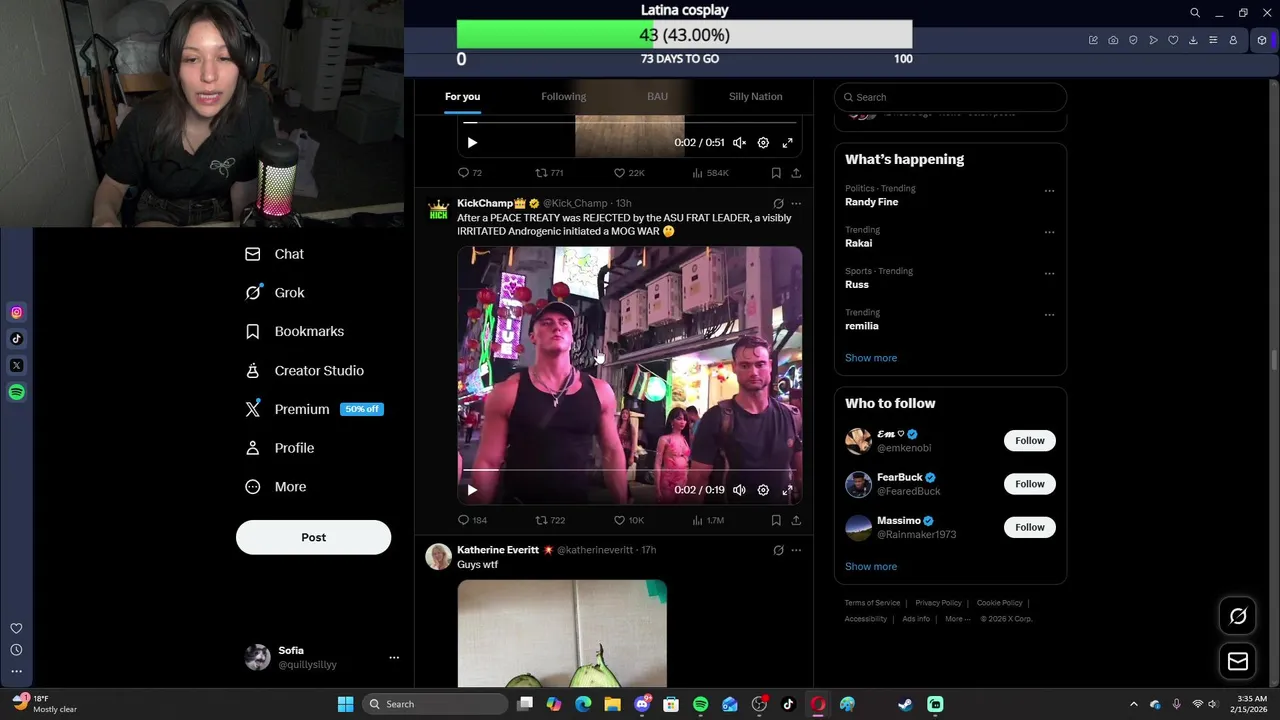
Task: Expand KickChamp video to fullscreen
Action: (x=787, y=490)
